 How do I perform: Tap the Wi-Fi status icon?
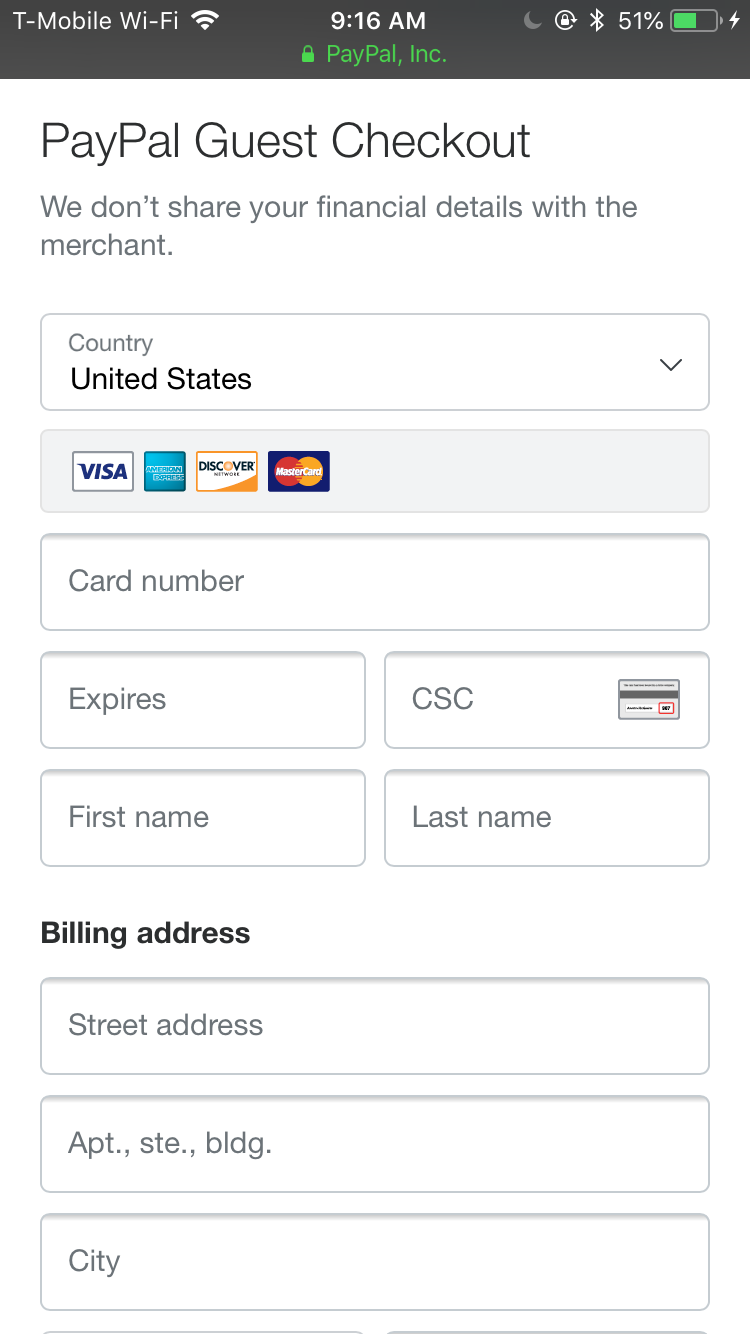[205, 20]
